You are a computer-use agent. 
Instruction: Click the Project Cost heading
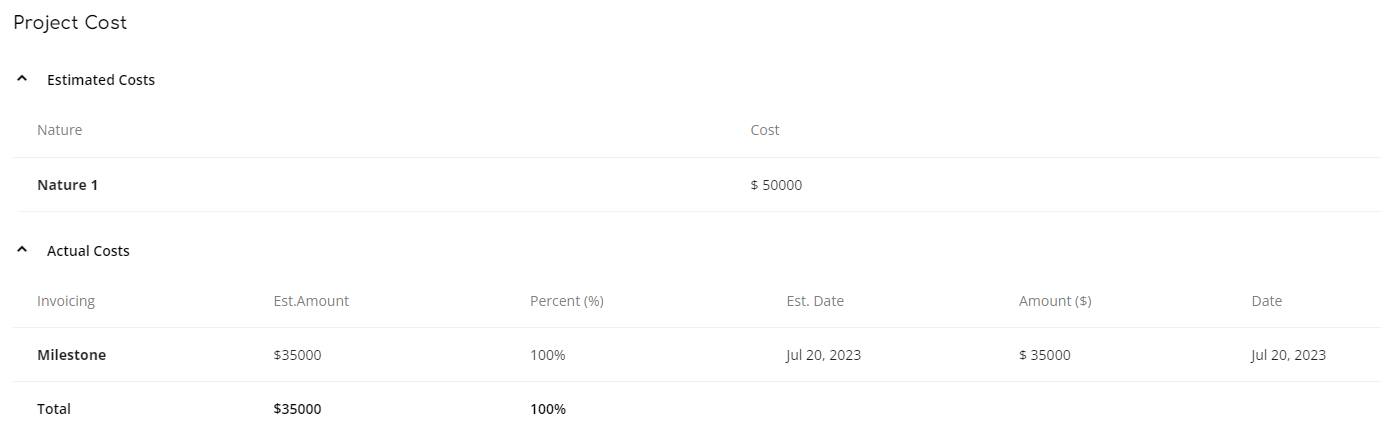point(70,22)
